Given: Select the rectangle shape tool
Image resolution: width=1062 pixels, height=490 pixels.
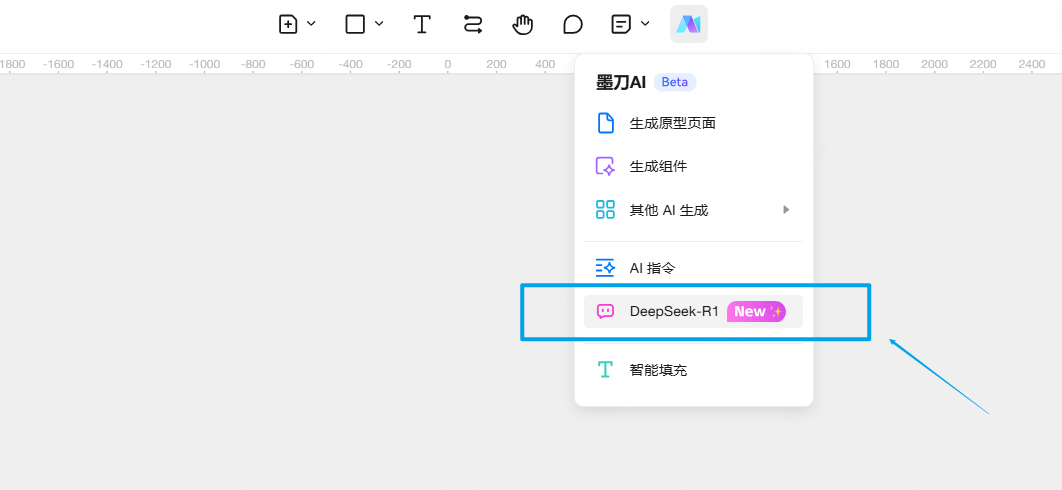Looking at the screenshot, I should click(x=356, y=24).
